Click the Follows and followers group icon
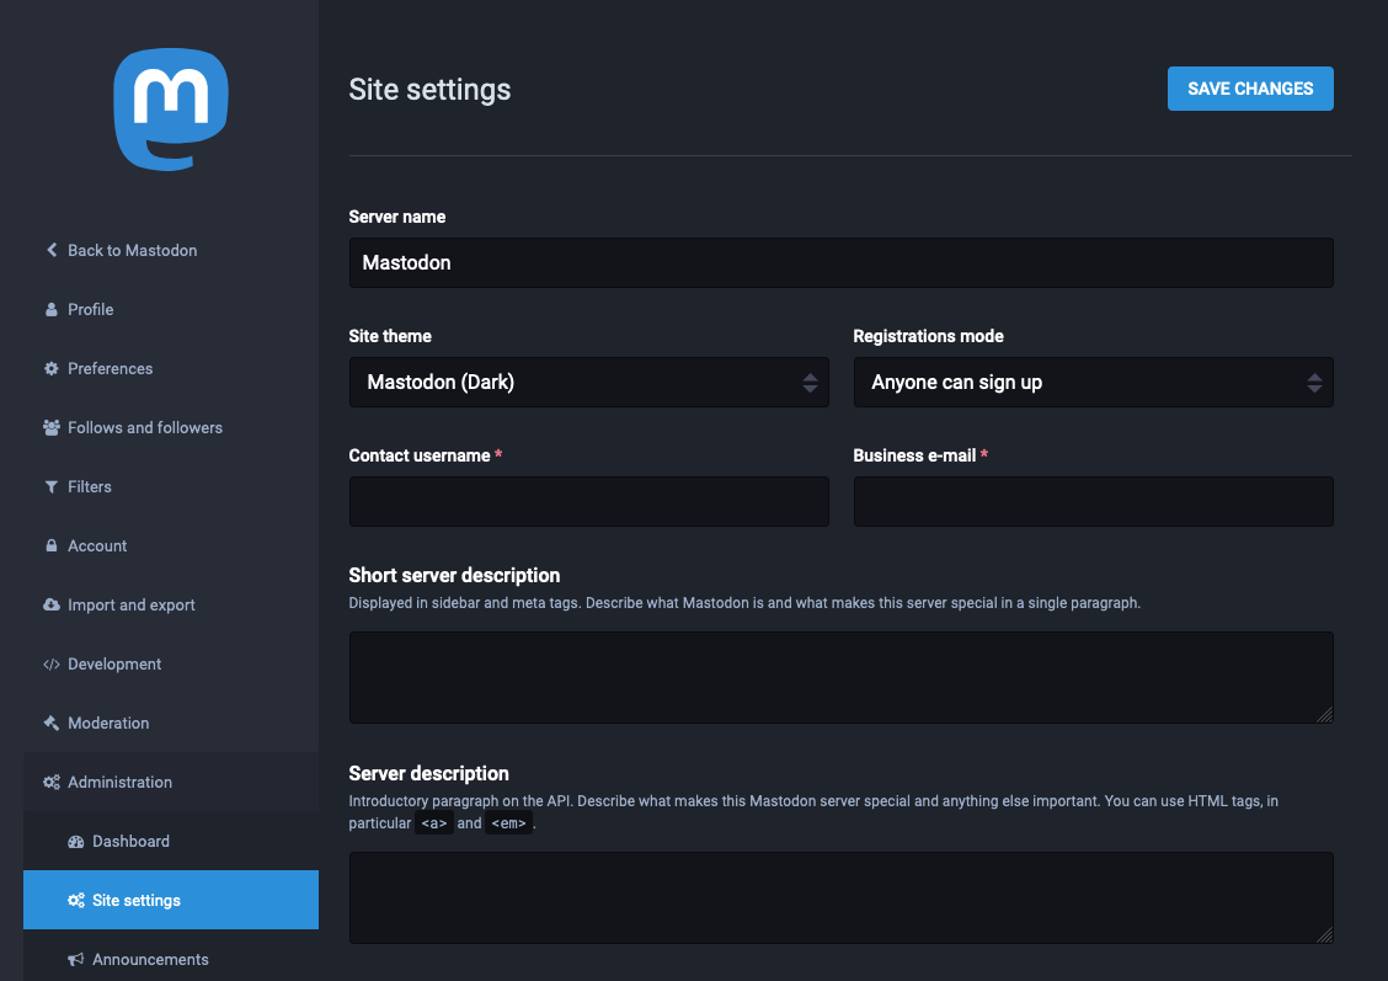 coord(51,427)
